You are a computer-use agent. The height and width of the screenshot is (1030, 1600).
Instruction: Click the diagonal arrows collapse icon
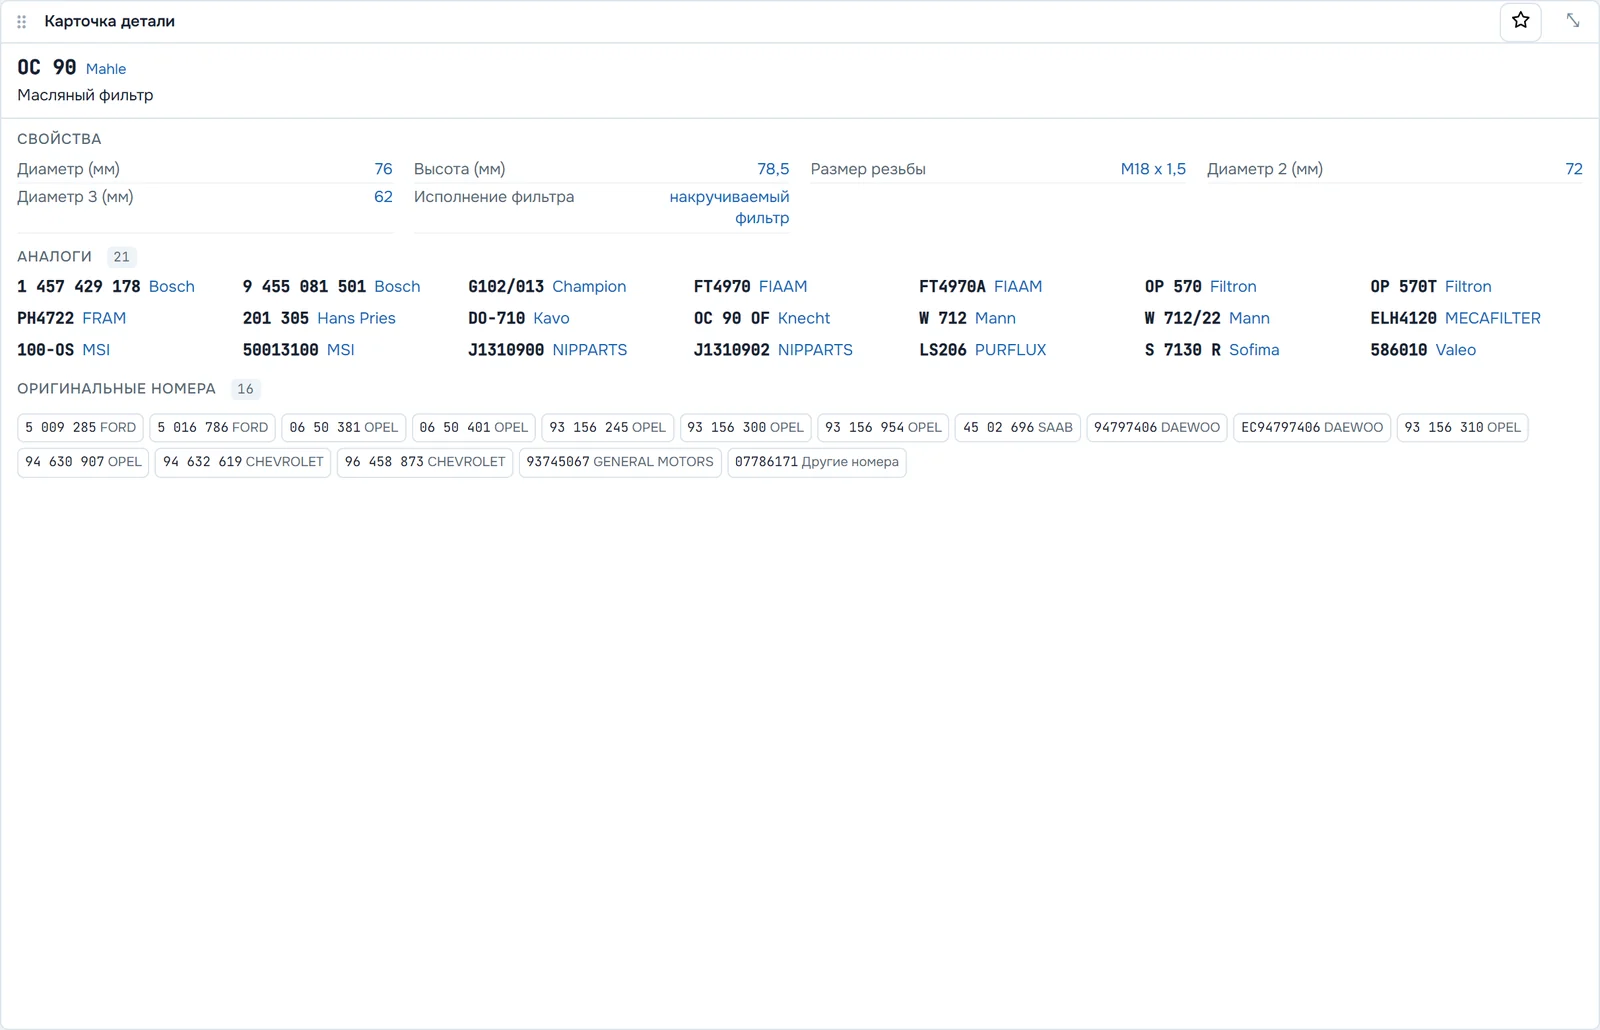pyautogui.click(x=1573, y=21)
